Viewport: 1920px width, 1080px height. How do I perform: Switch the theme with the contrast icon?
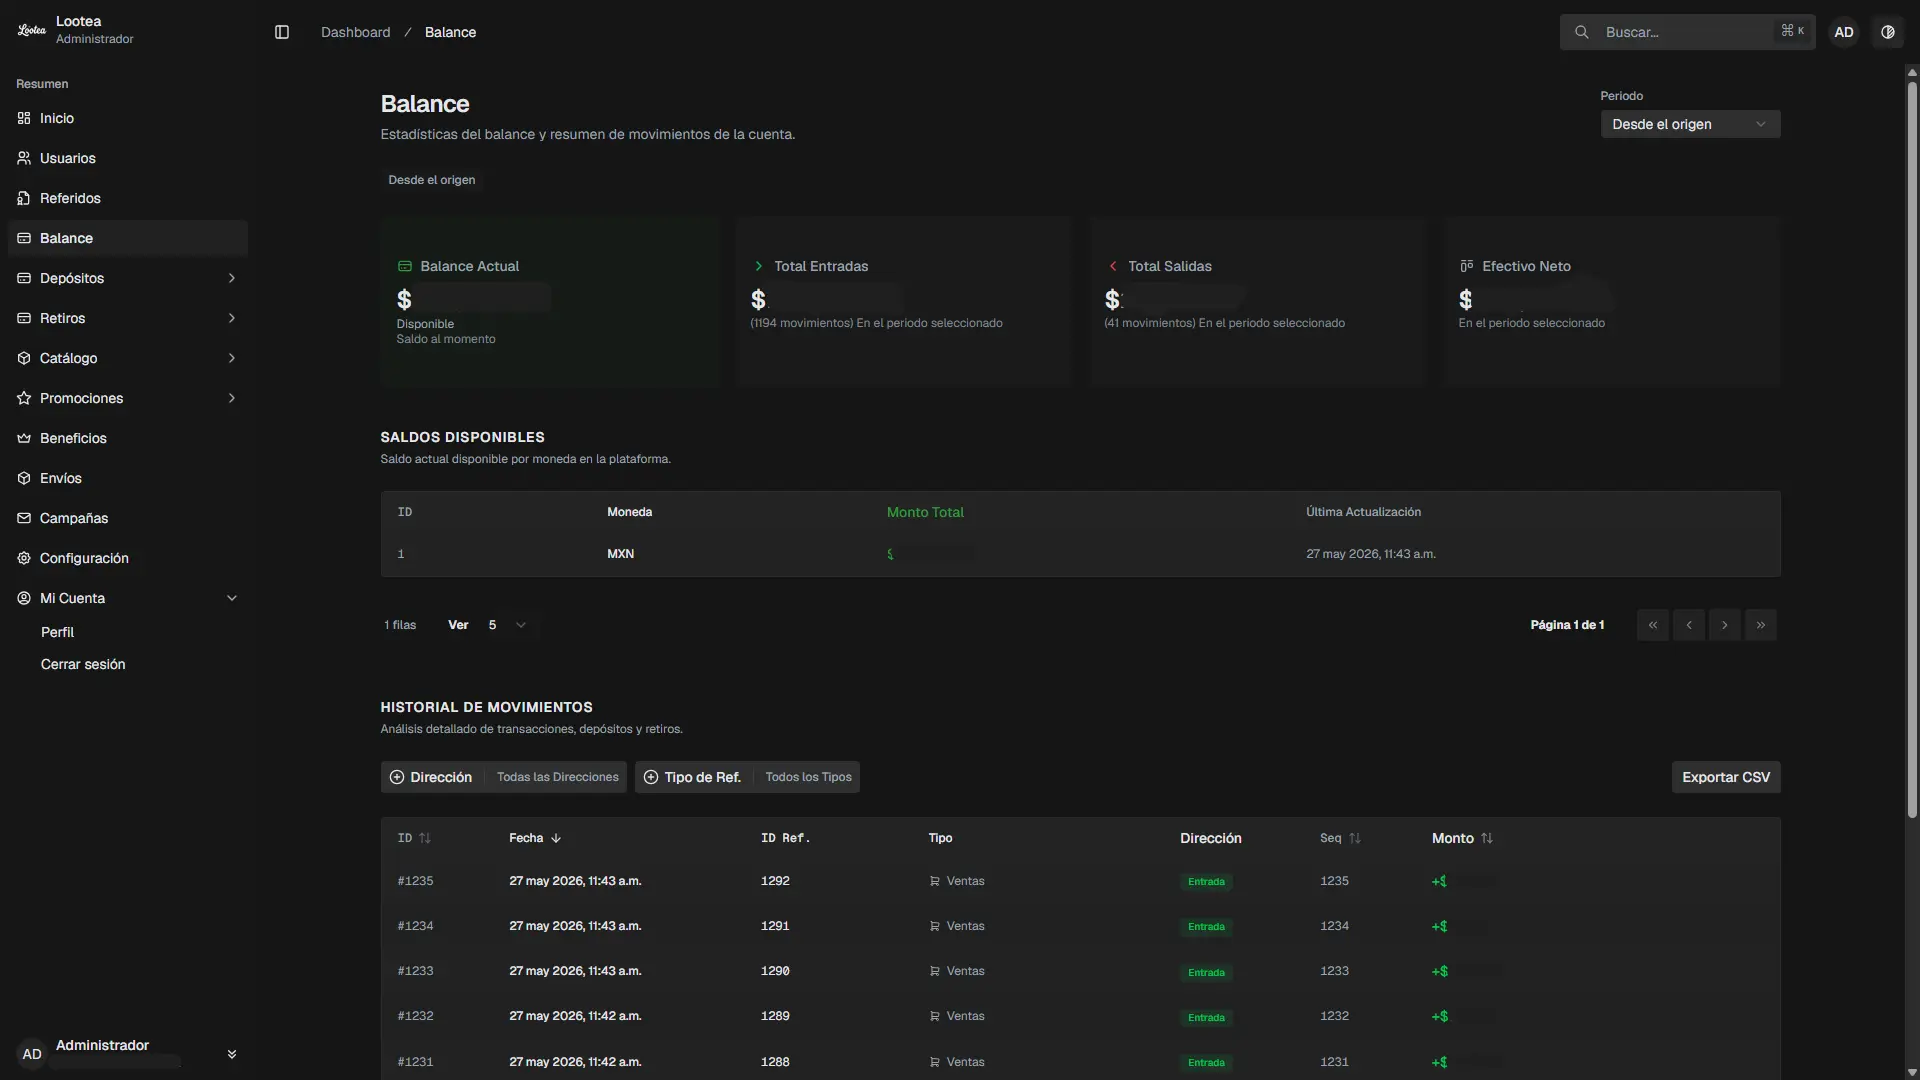(1888, 32)
